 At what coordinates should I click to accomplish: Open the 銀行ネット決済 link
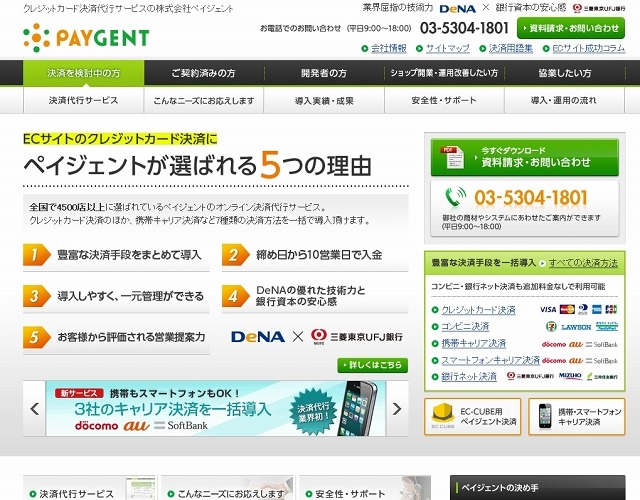(469, 376)
